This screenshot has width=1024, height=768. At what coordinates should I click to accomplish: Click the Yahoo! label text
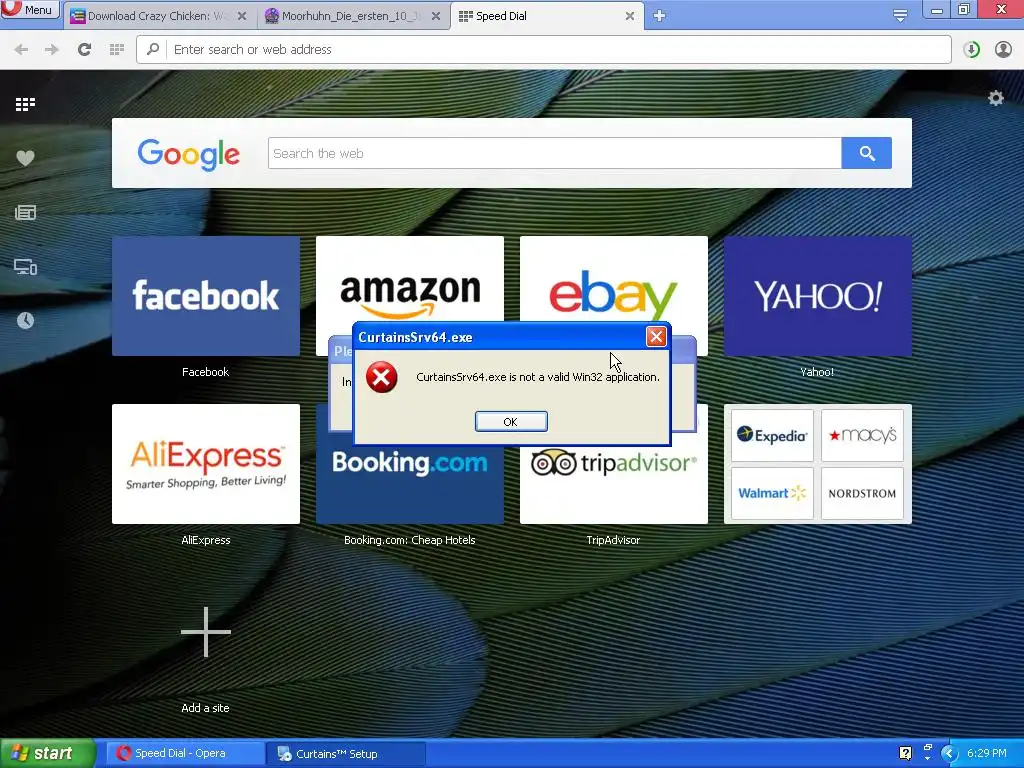coord(817,372)
